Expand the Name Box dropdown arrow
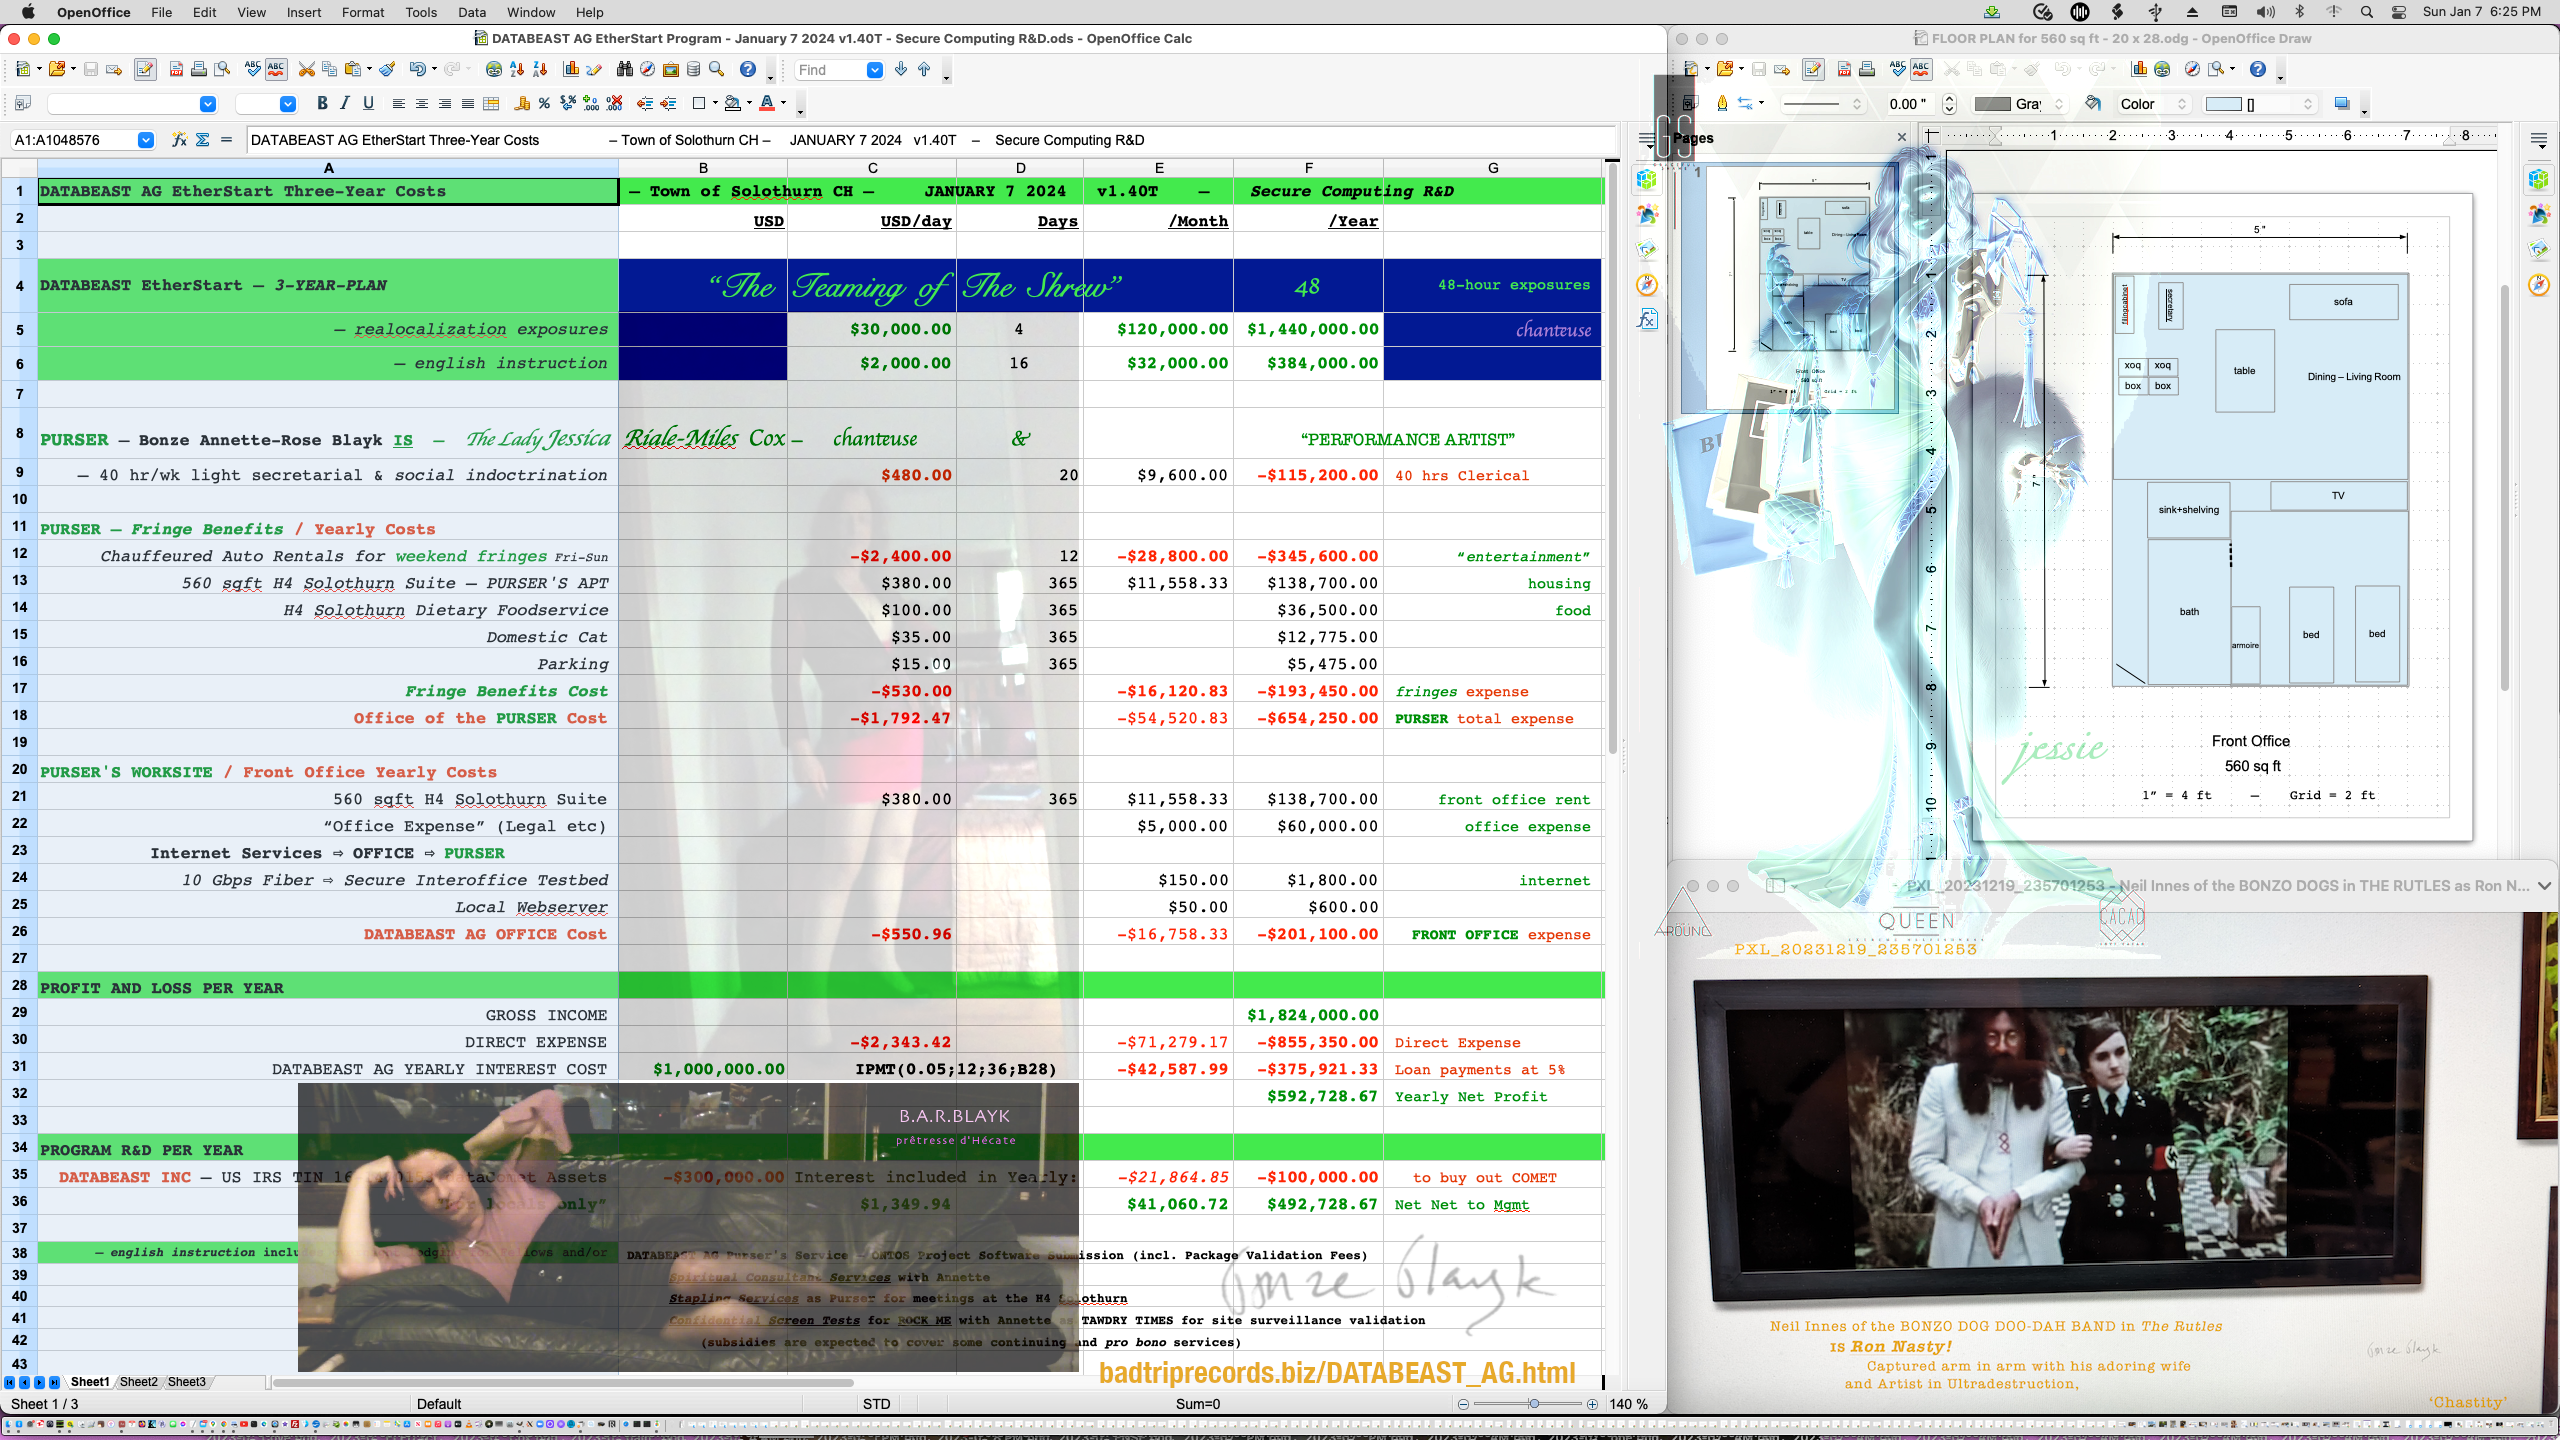 (x=145, y=140)
